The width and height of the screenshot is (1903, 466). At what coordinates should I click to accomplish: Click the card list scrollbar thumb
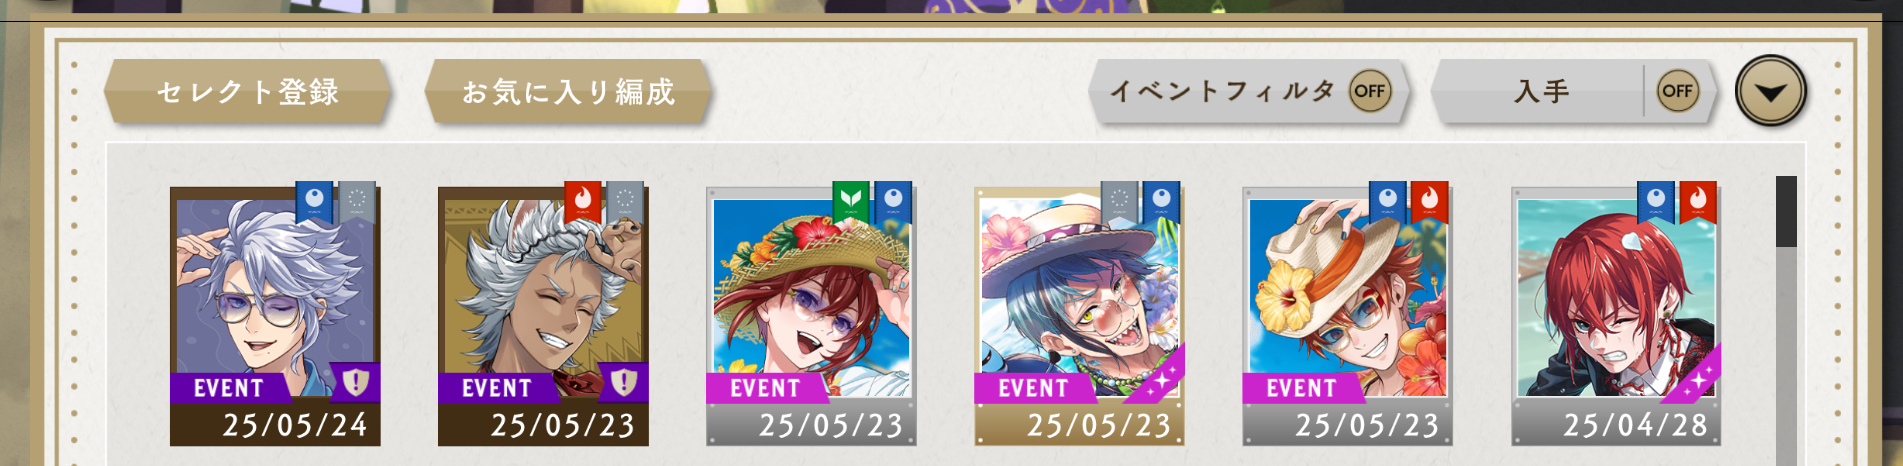[1786, 212]
